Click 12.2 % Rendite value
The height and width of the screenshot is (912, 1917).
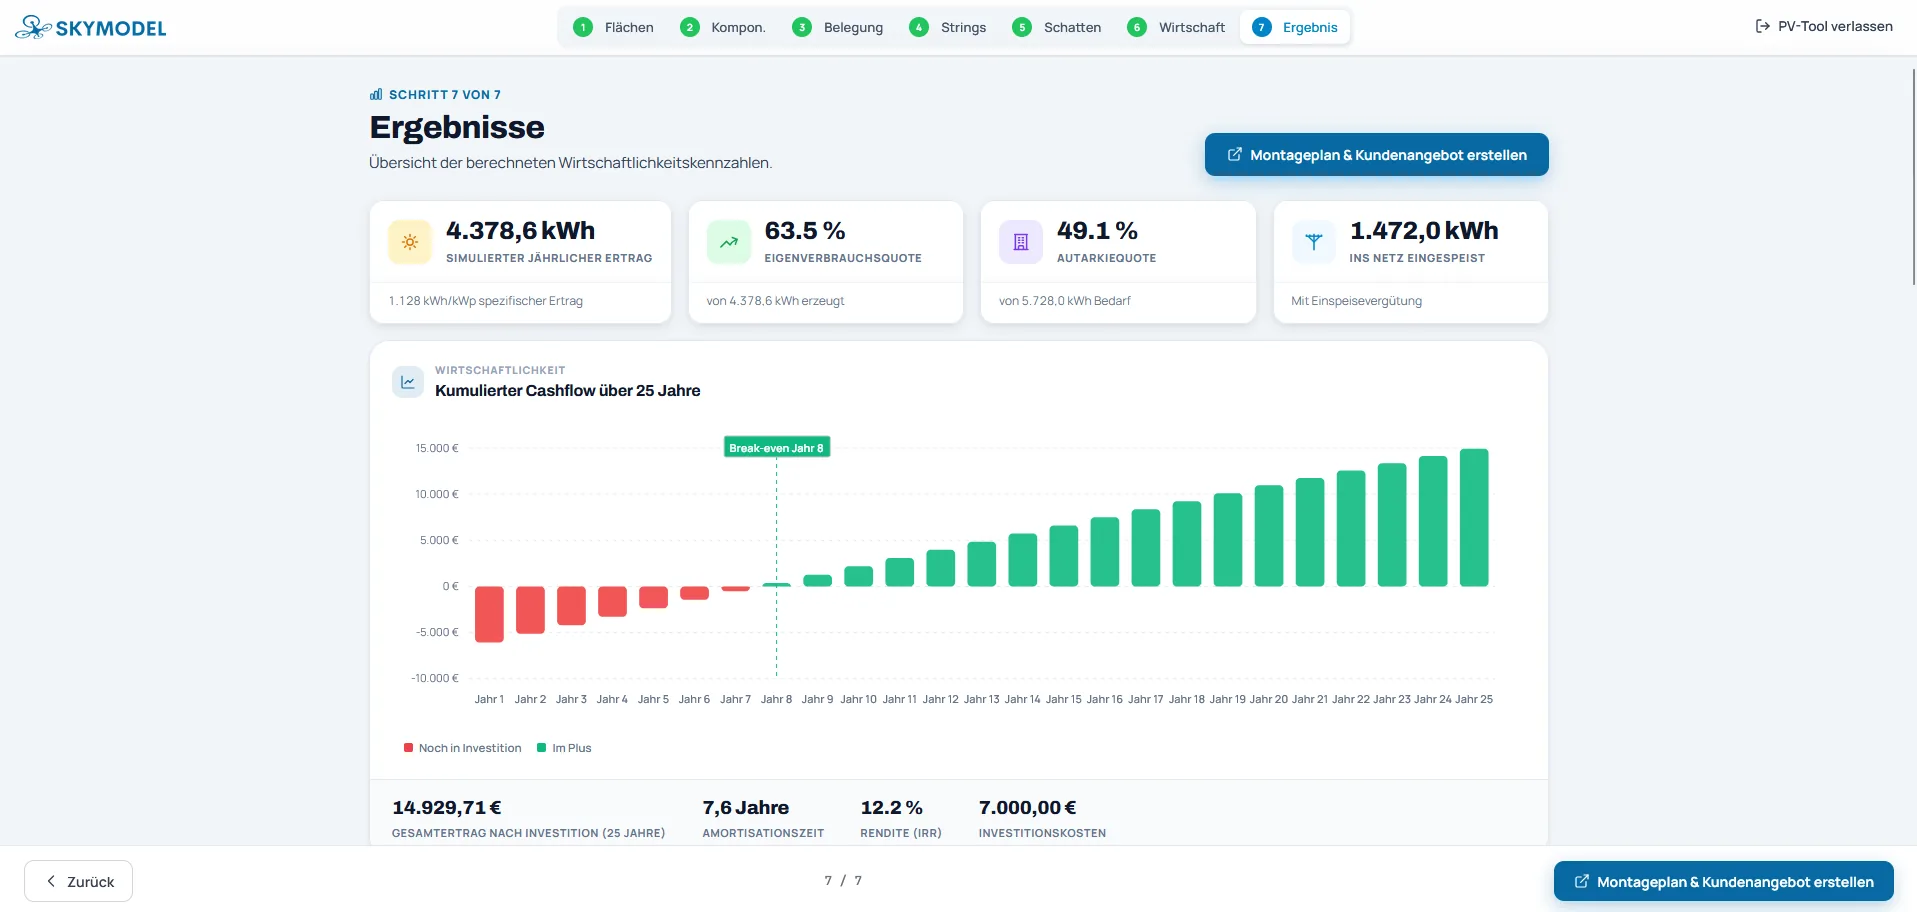[x=891, y=807]
